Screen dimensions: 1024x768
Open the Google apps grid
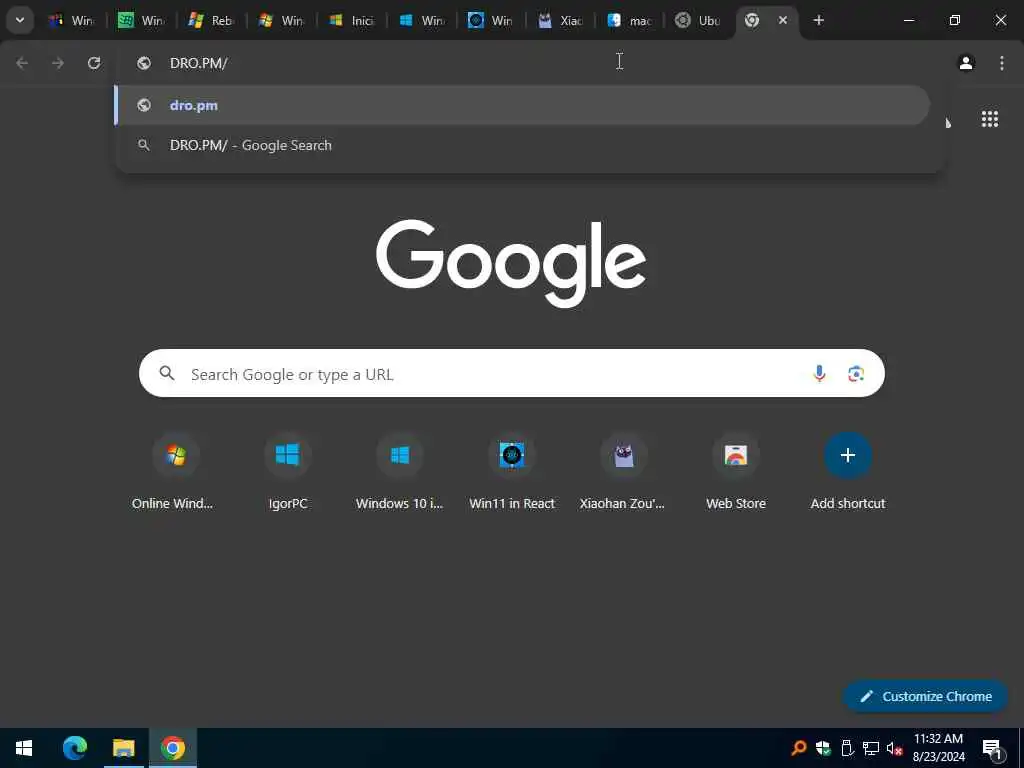point(989,119)
